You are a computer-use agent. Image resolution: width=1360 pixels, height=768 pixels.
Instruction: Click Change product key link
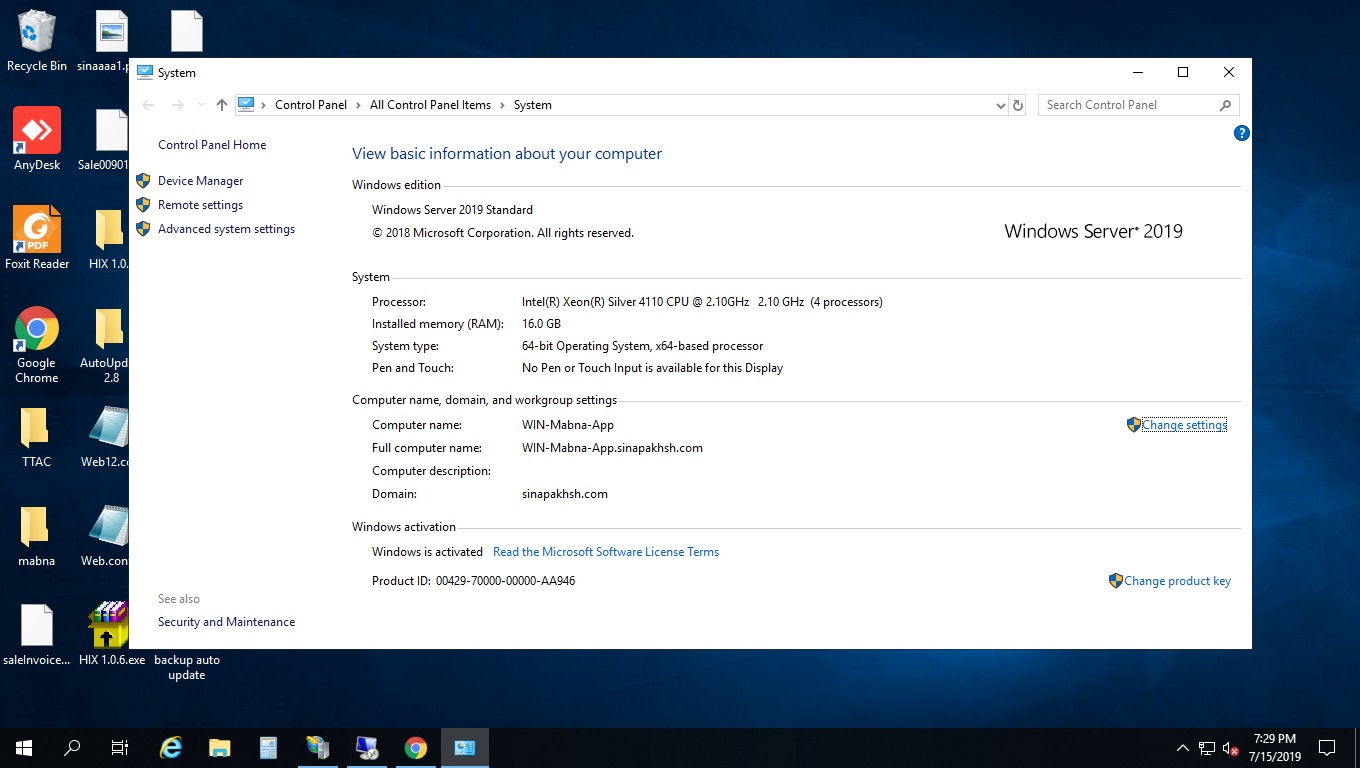[1177, 581]
